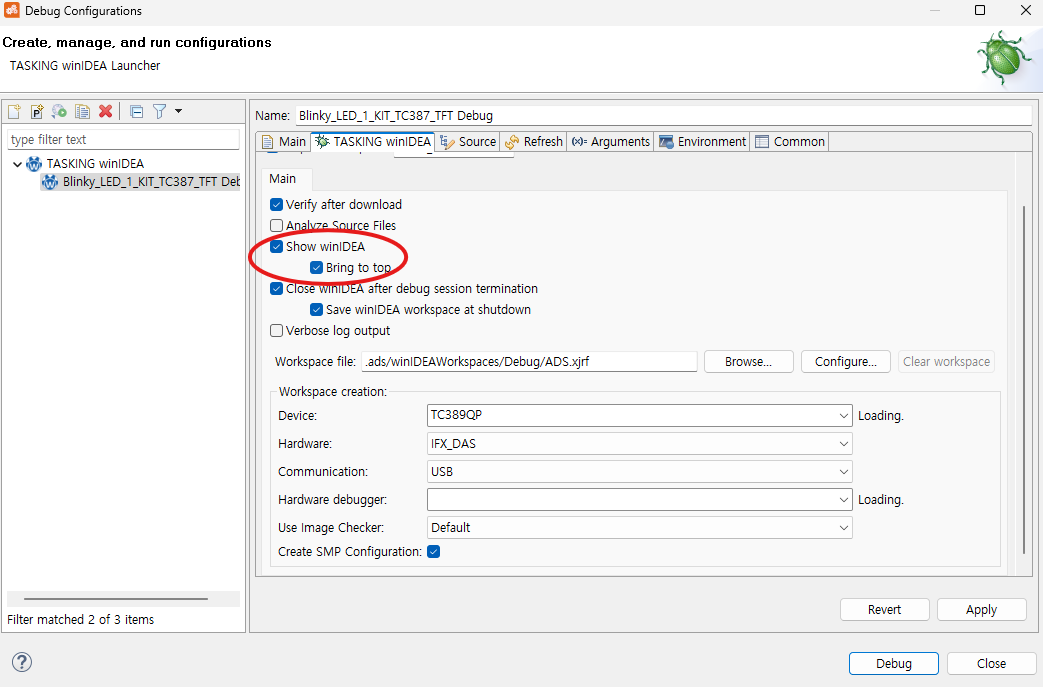The width and height of the screenshot is (1043, 687).
Task: Select the TASKING winIDEA tree node icon
Action: tap(34, 164)
